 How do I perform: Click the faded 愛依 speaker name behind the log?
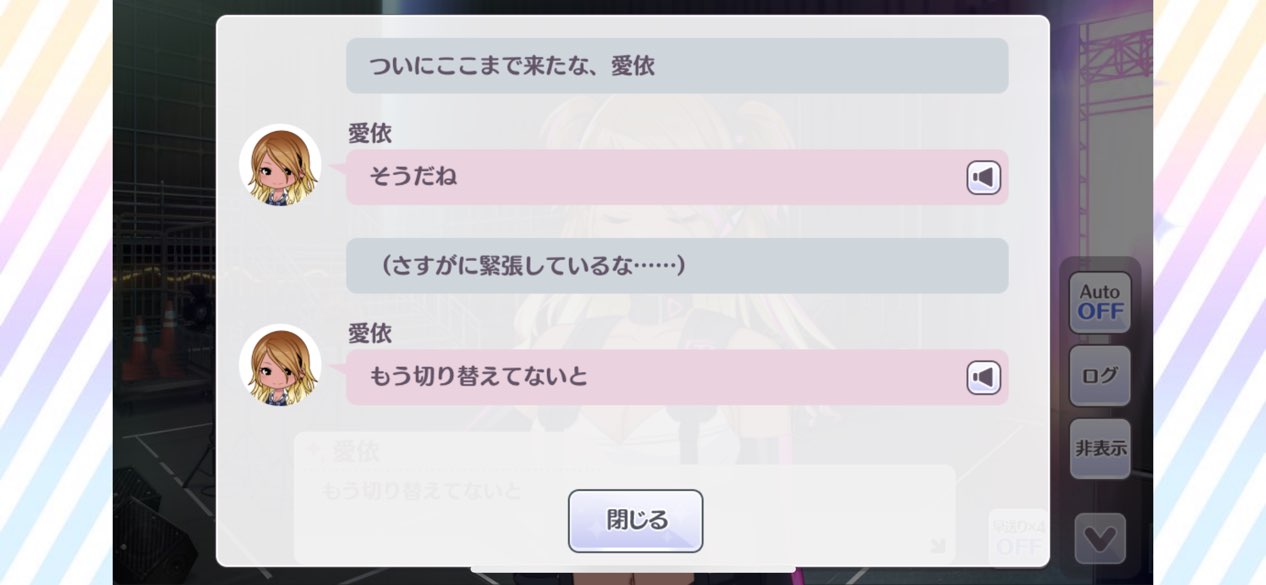click(355, 451)
